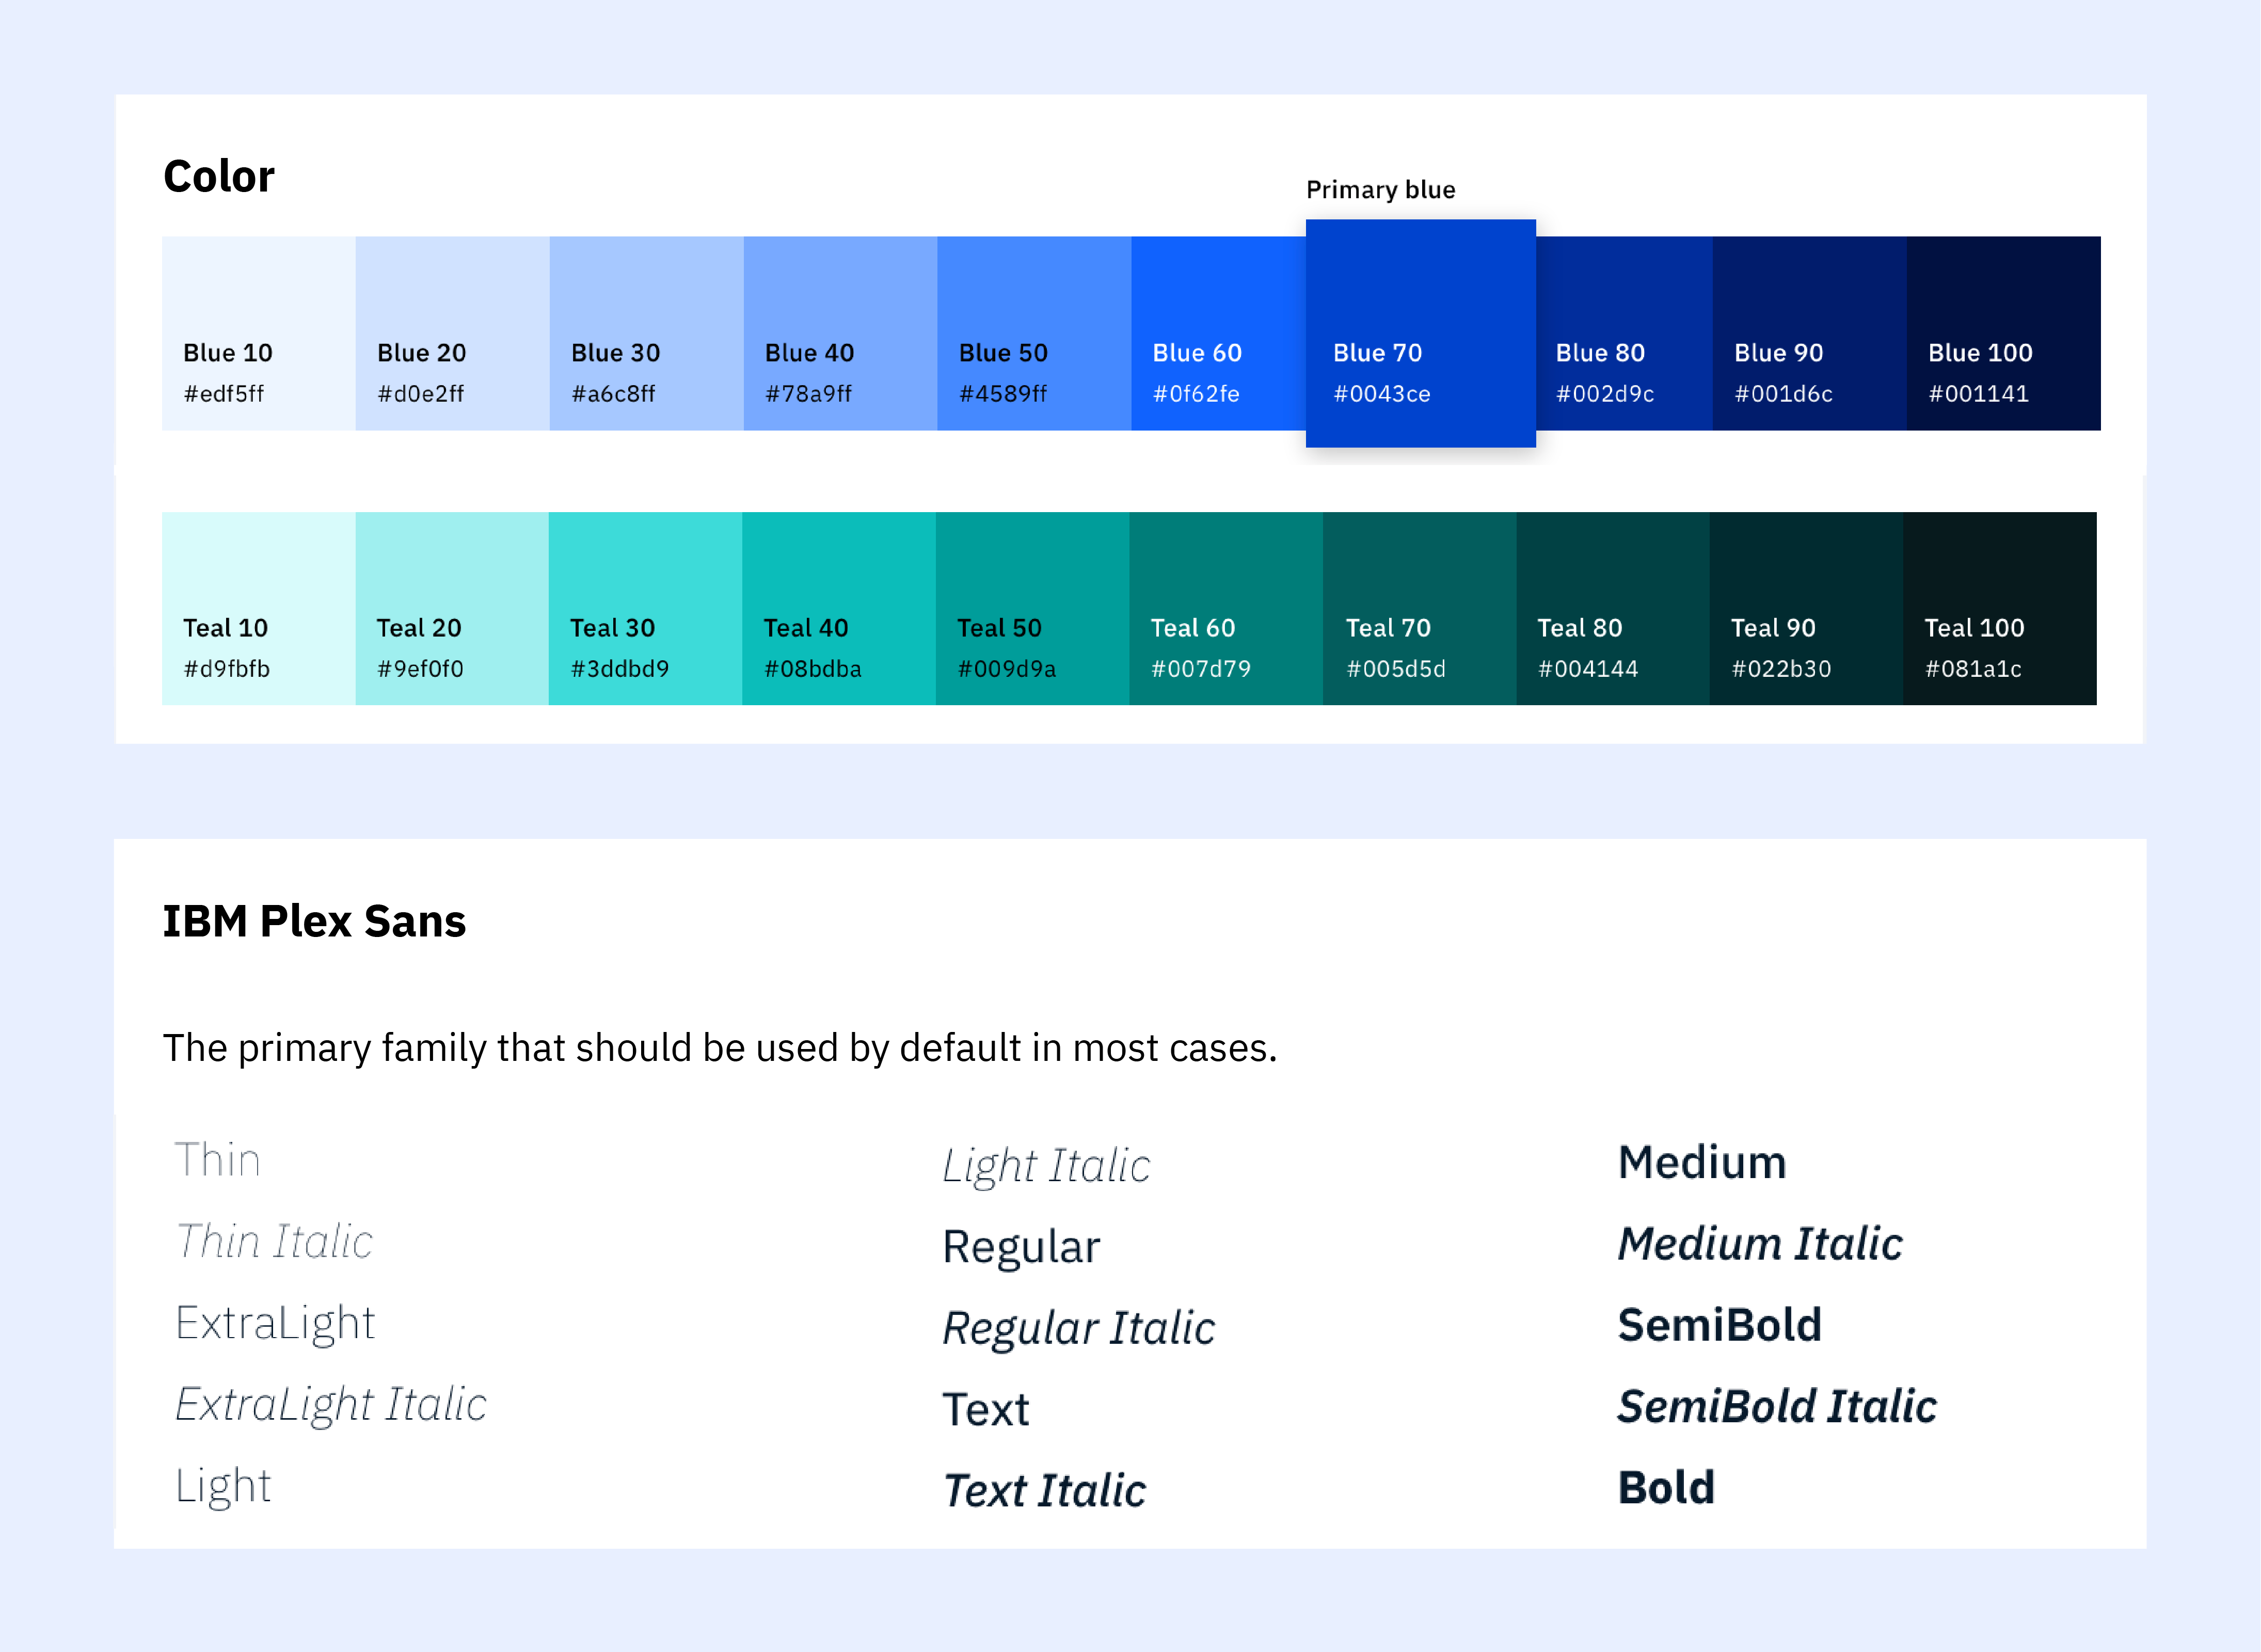2261x1652 pixels.
Task: Click the Blue 10 color swatch
Action: tap(259, 333)
